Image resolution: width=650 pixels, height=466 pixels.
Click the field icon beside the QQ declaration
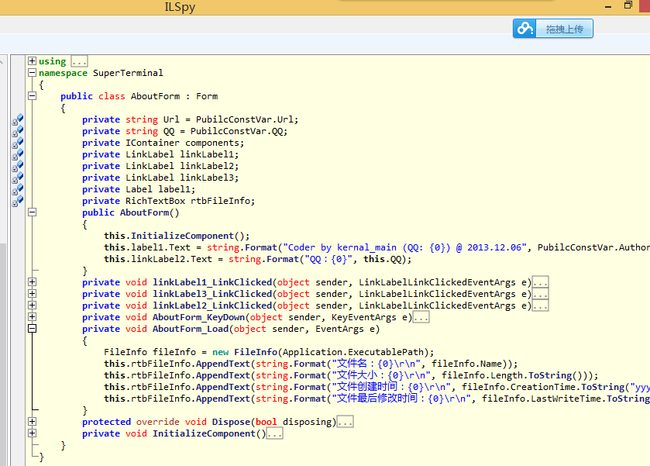coord(17,131)
